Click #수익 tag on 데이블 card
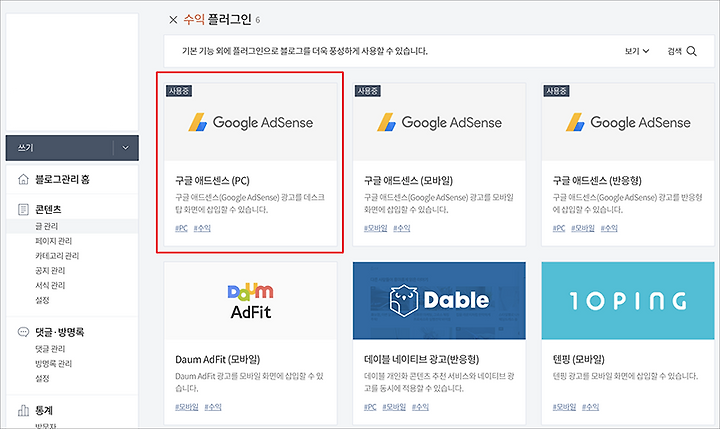Viewport: 720px width, 429px height. click(420, 406)
